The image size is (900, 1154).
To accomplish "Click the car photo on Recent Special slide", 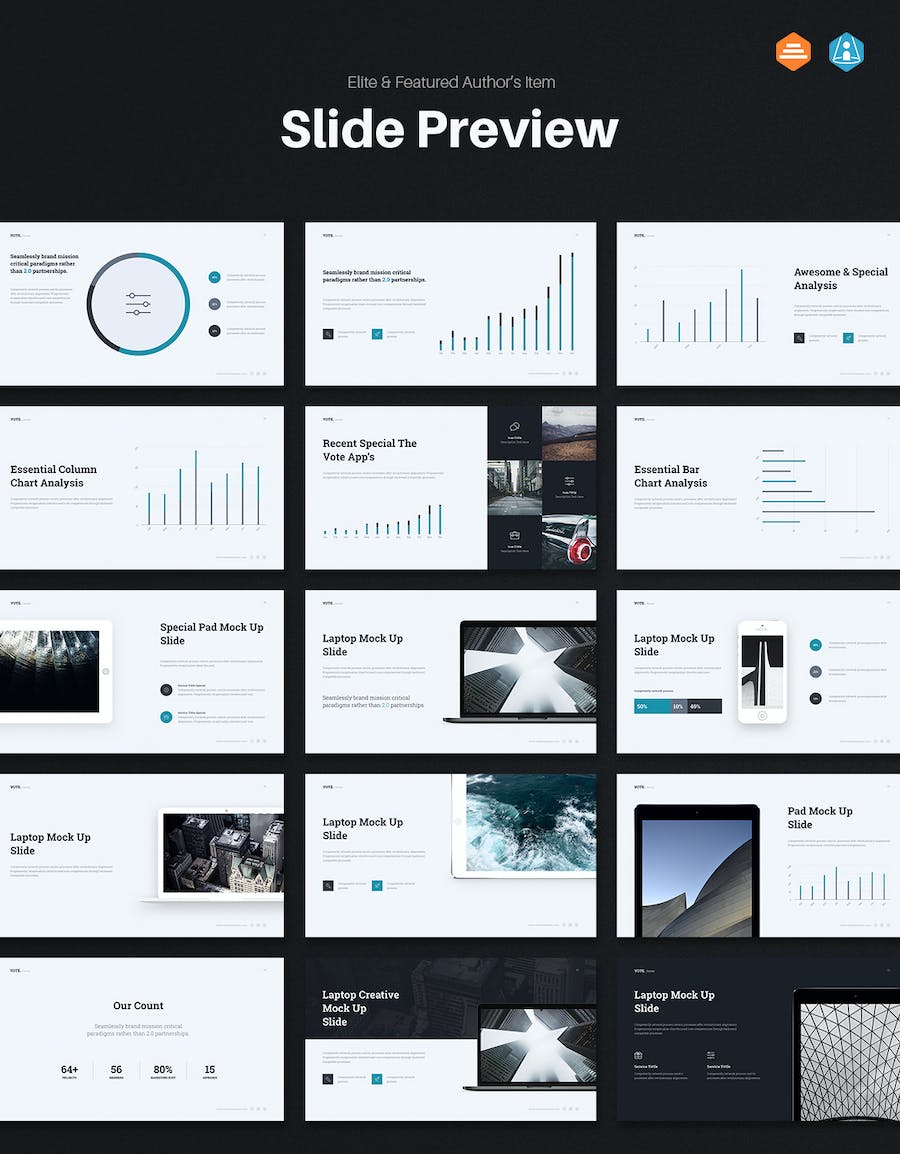I will click(569, 541).
